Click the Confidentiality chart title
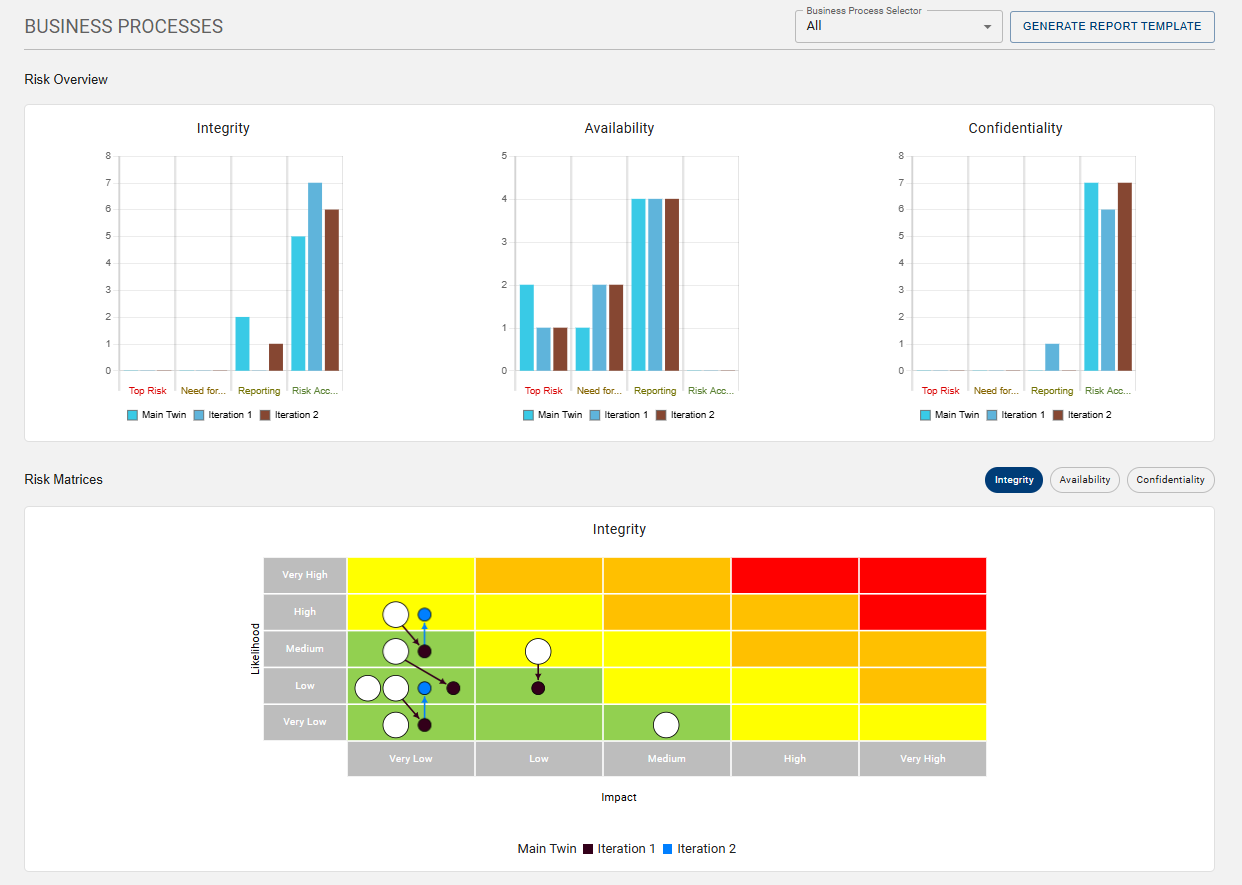The width and height of the screenshot is (1242, 885). (x=1015, y=128)
